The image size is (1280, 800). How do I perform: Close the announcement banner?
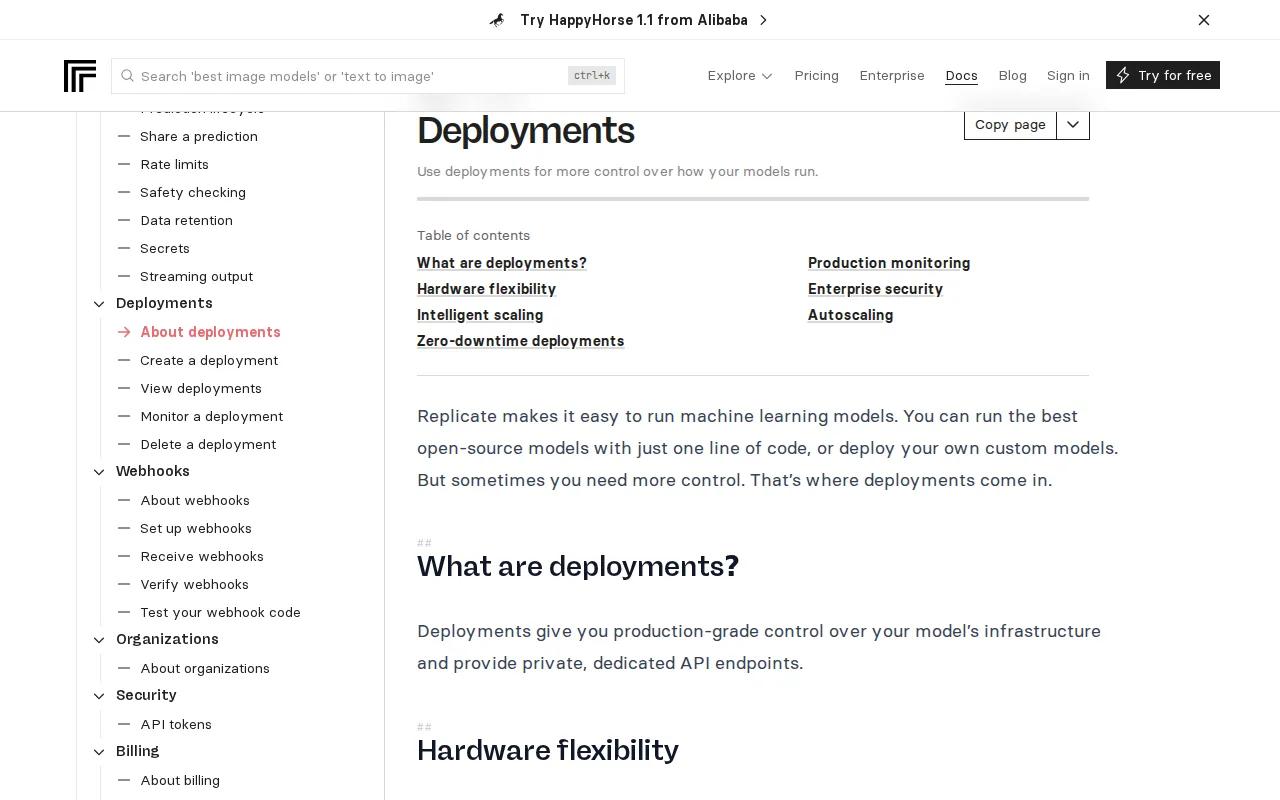1204,20
